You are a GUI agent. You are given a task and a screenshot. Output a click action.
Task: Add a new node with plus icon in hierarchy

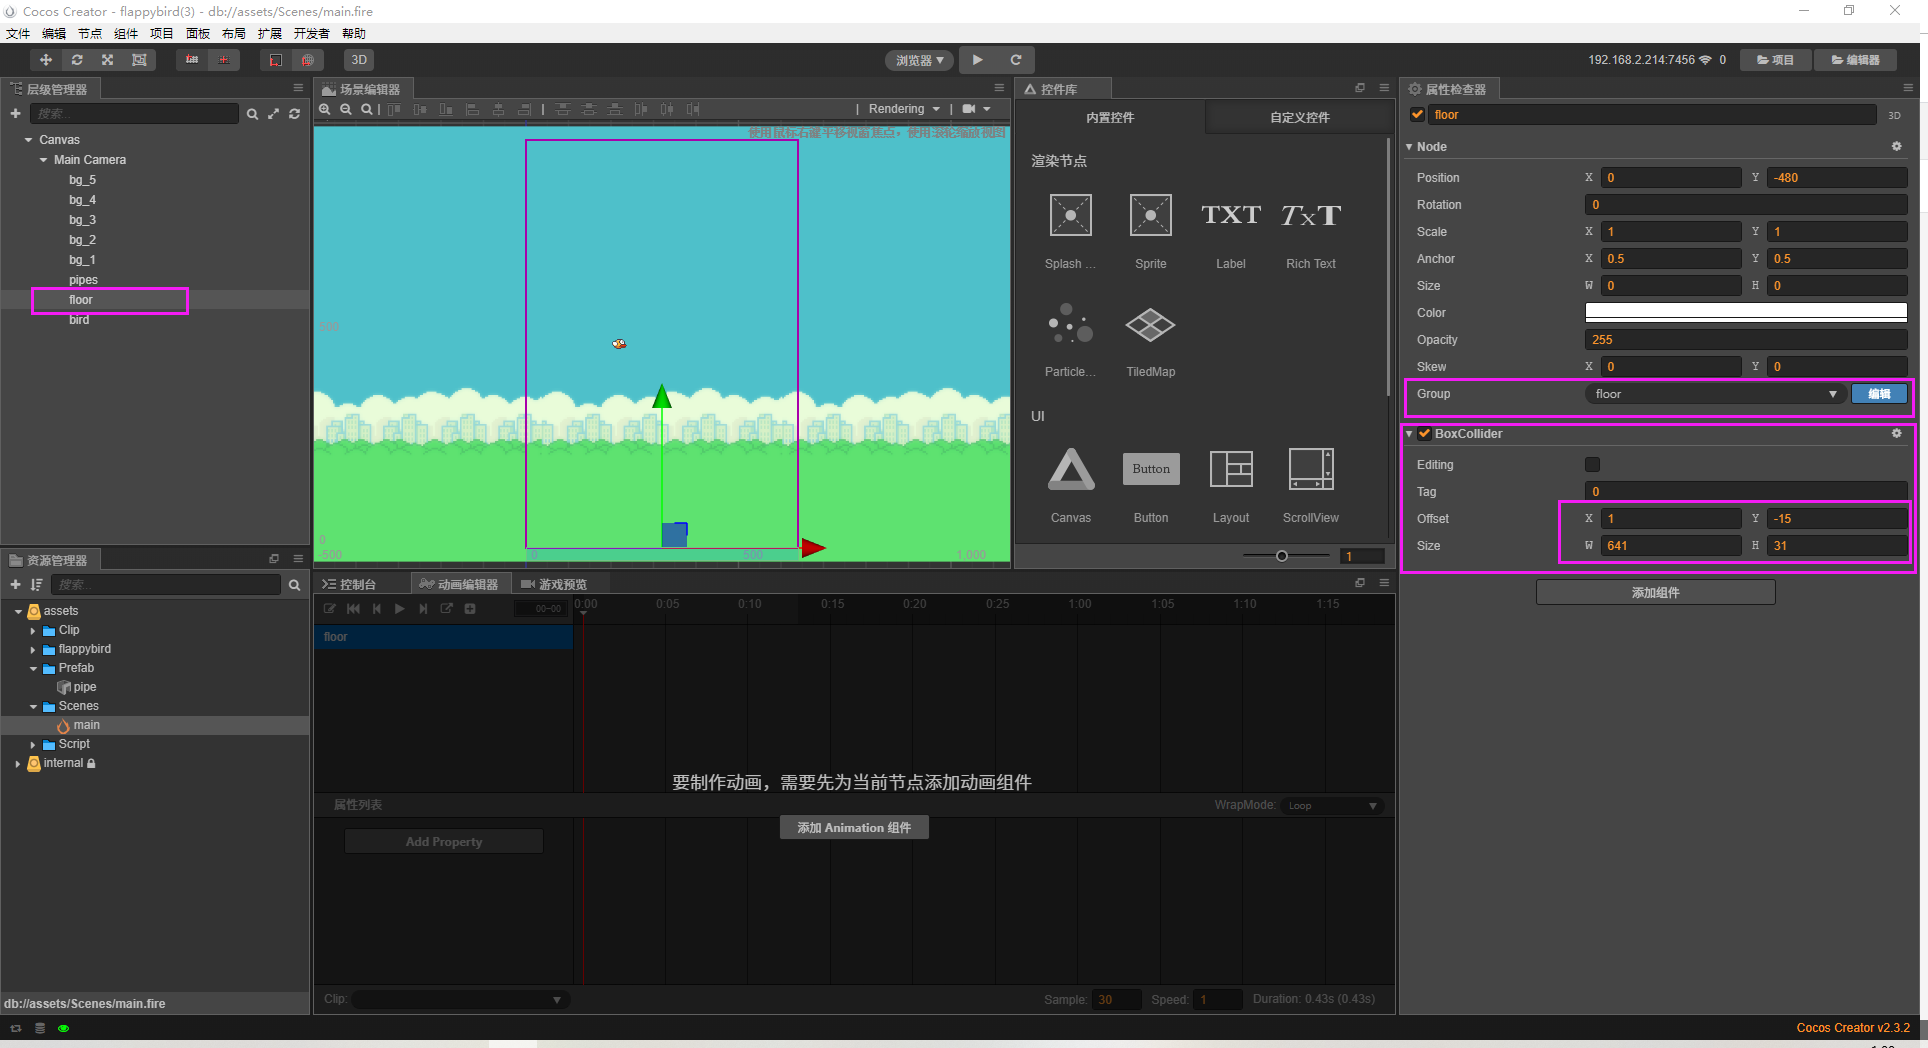coord(15,114)
